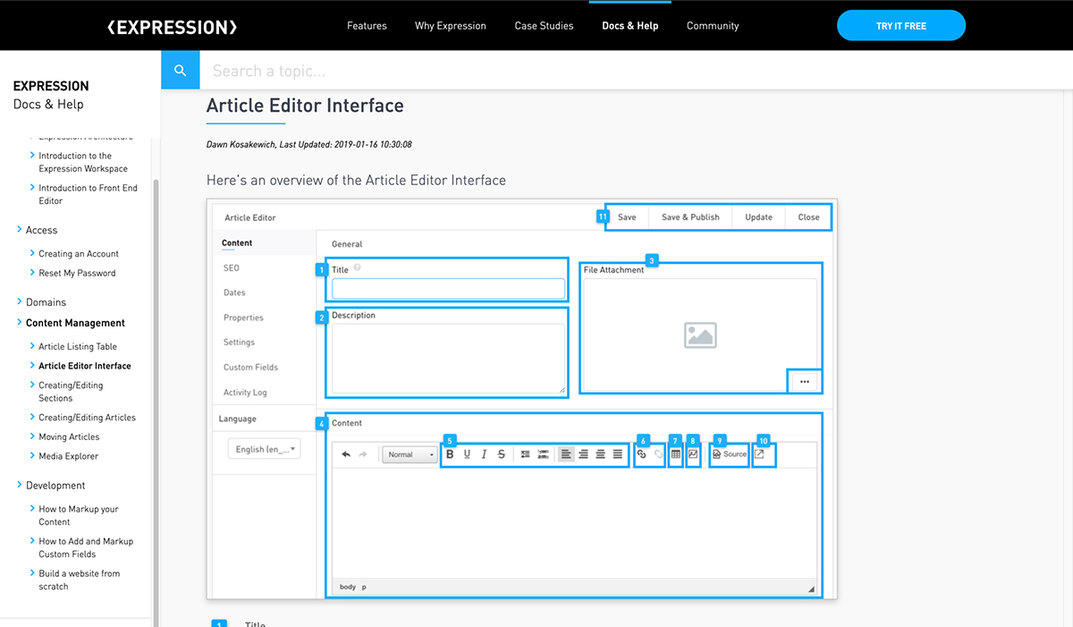Open the Source code view
The height and width of the screenshot is (627, 1073).
click(x=728, y=455)
